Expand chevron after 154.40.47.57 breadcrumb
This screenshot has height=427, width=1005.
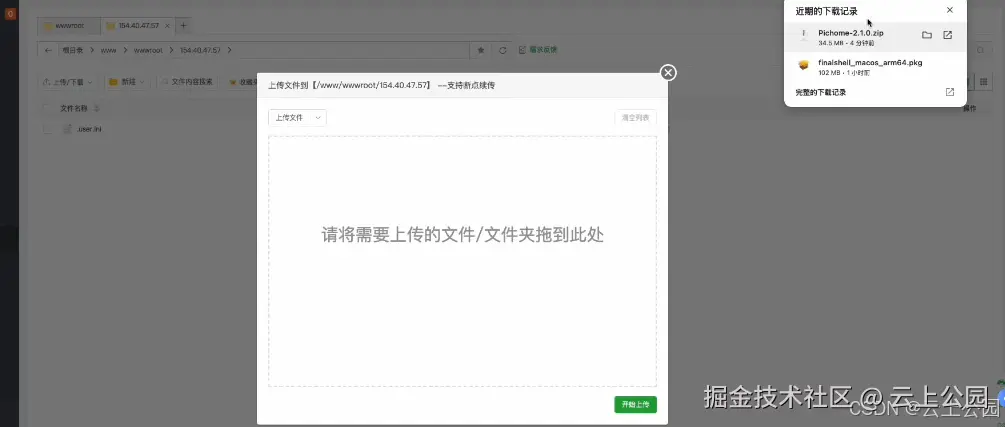[x=229, y=50]
